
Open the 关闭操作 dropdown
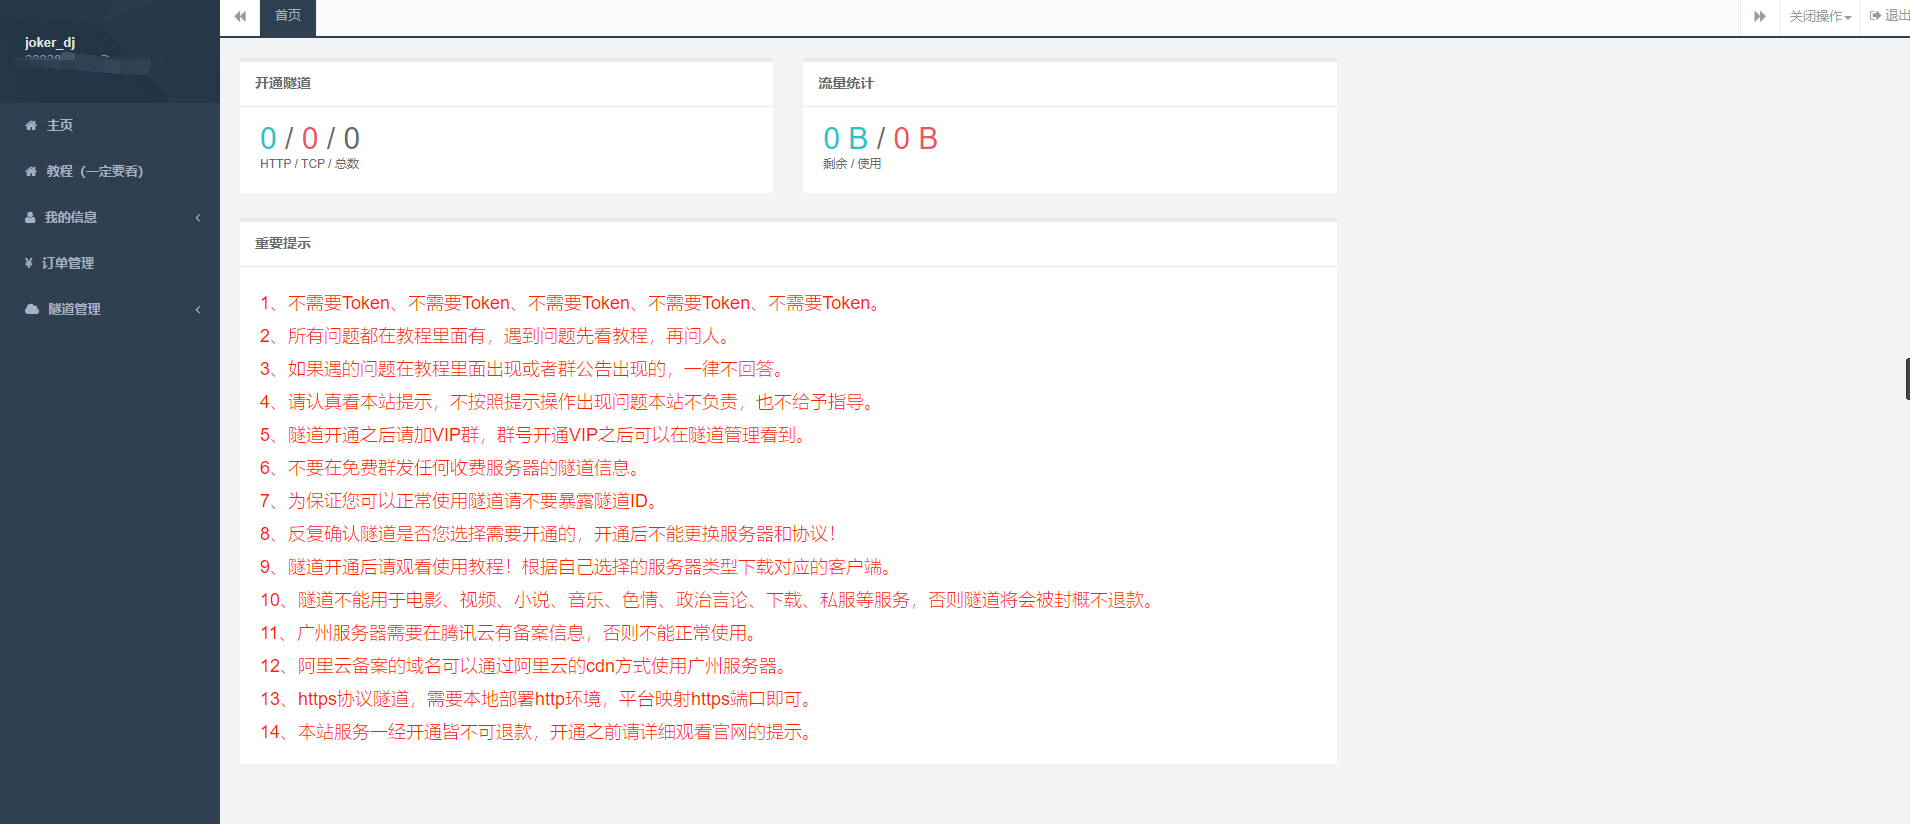click(1820, 16)
